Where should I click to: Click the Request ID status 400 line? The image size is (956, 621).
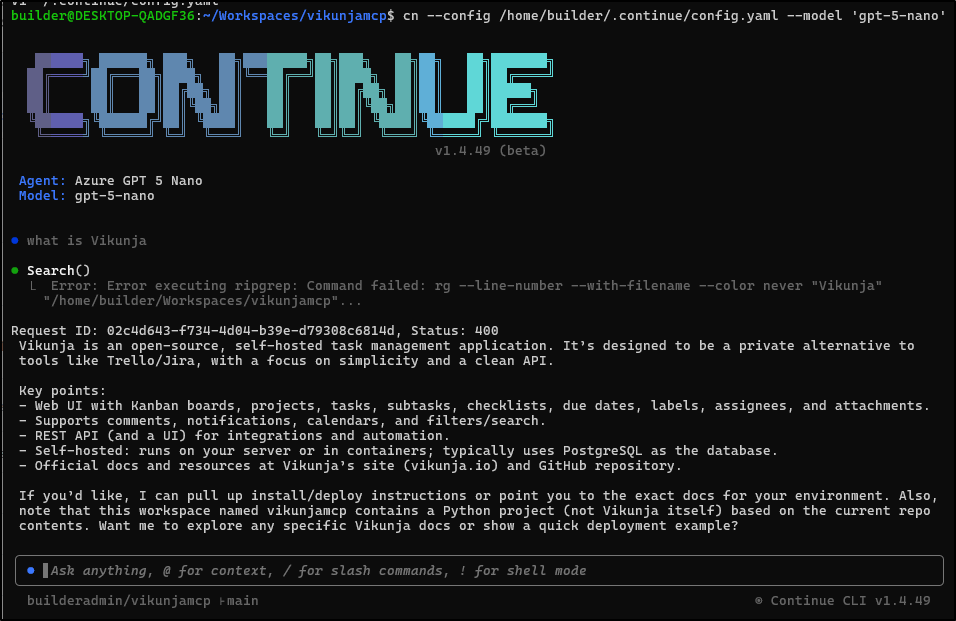click(x=254, y=331)
